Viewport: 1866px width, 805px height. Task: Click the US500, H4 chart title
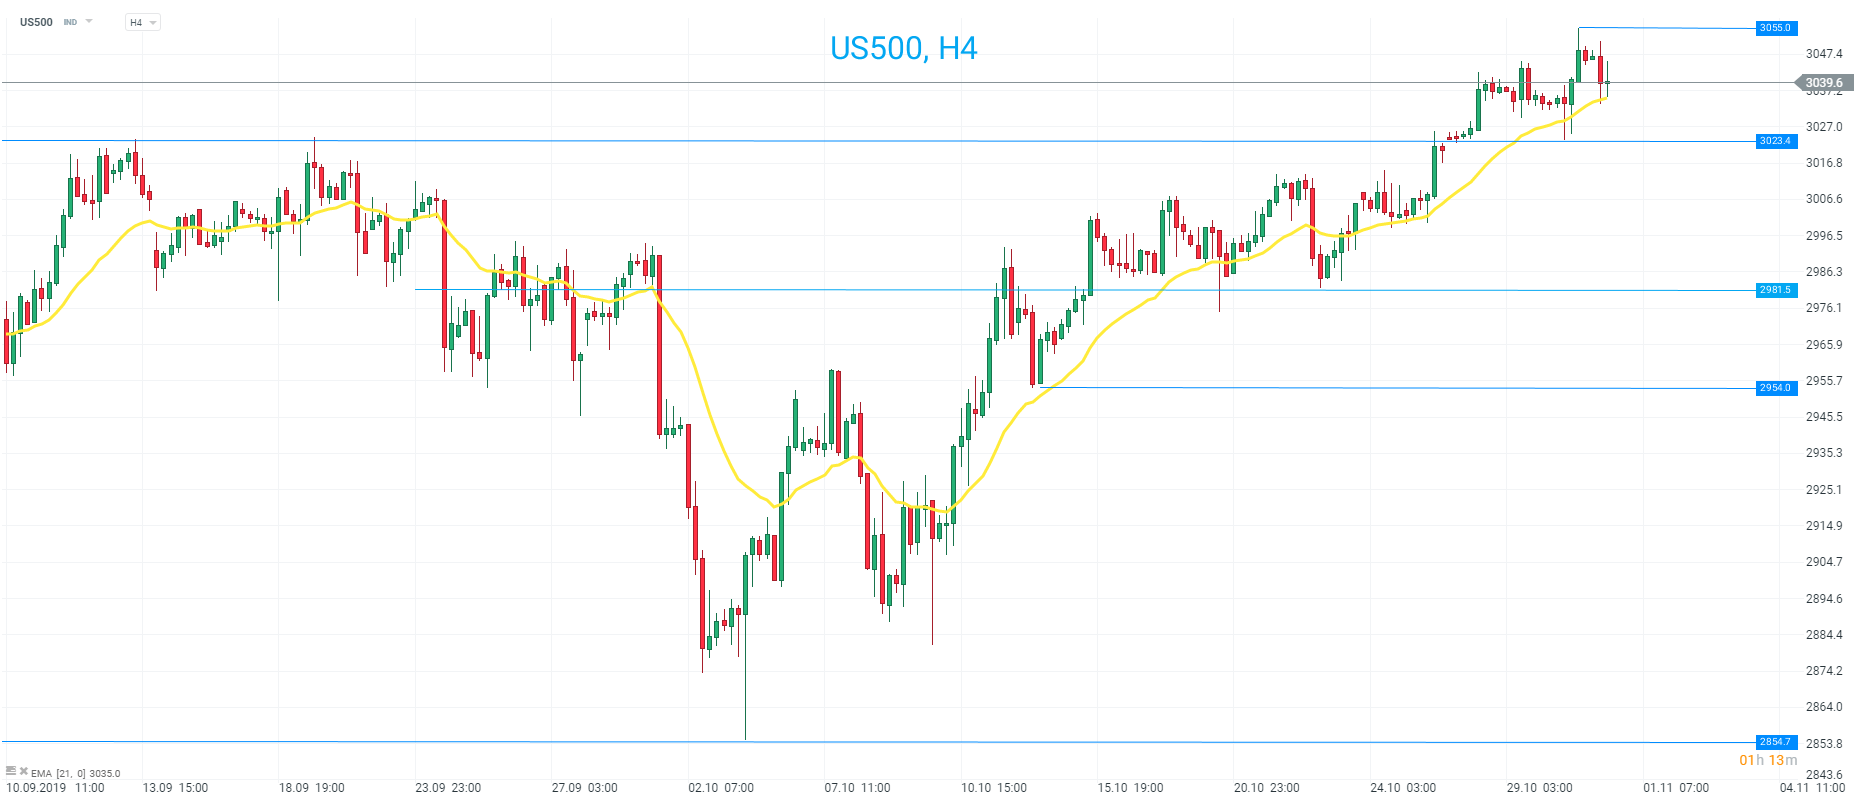click(903, 48)
